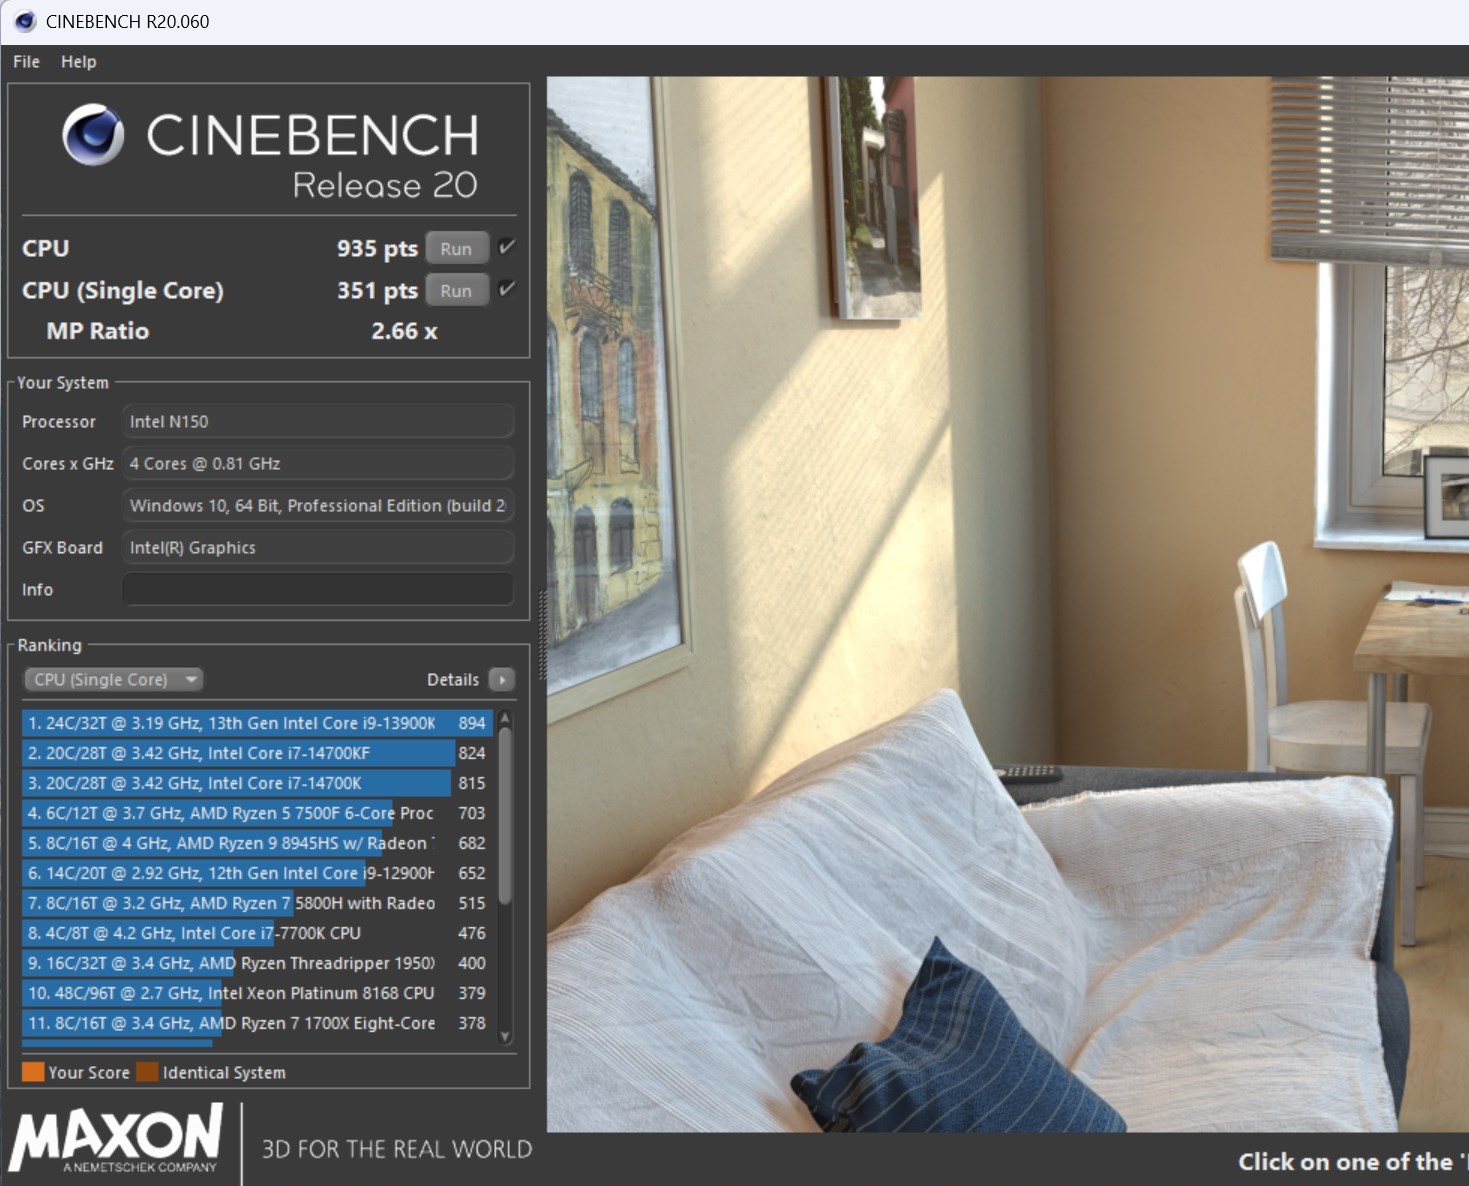Select ranking row 4 AMD Ryzen 5 7500F
Image resolution: width=1469 pixels, height=1186 pixels.
tap(257, 813)
